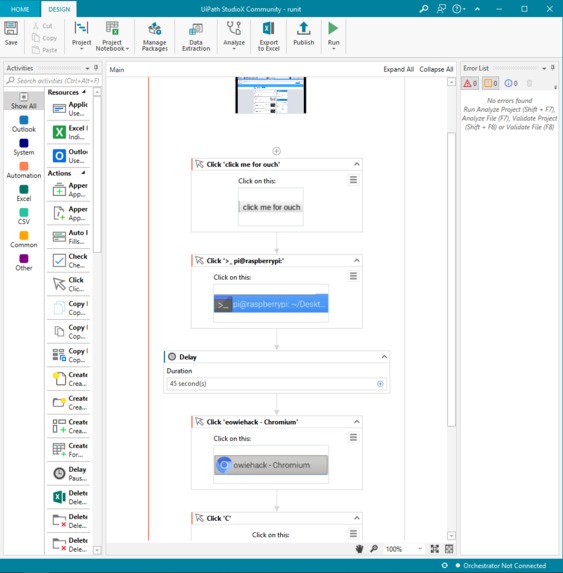Open options menu for 'click me for ouch'
The width and height of the screenshot is (563, 573).
point(353,179)
